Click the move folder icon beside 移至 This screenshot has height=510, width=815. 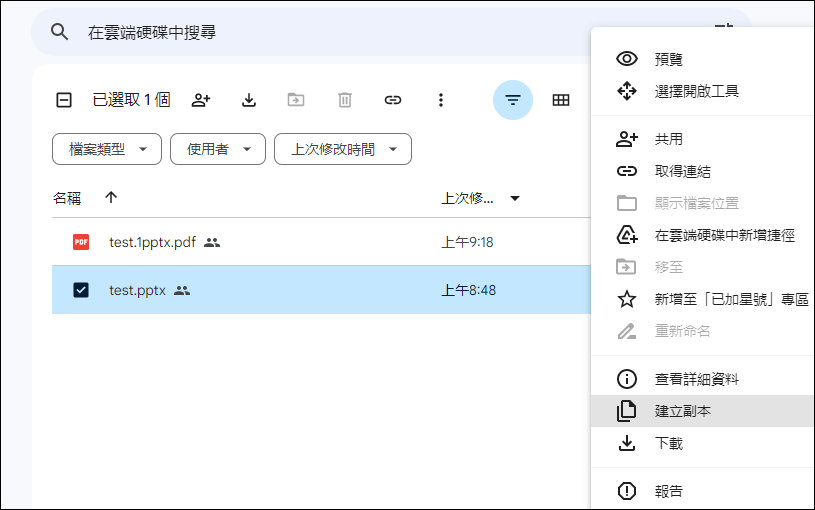coord(626,267)
